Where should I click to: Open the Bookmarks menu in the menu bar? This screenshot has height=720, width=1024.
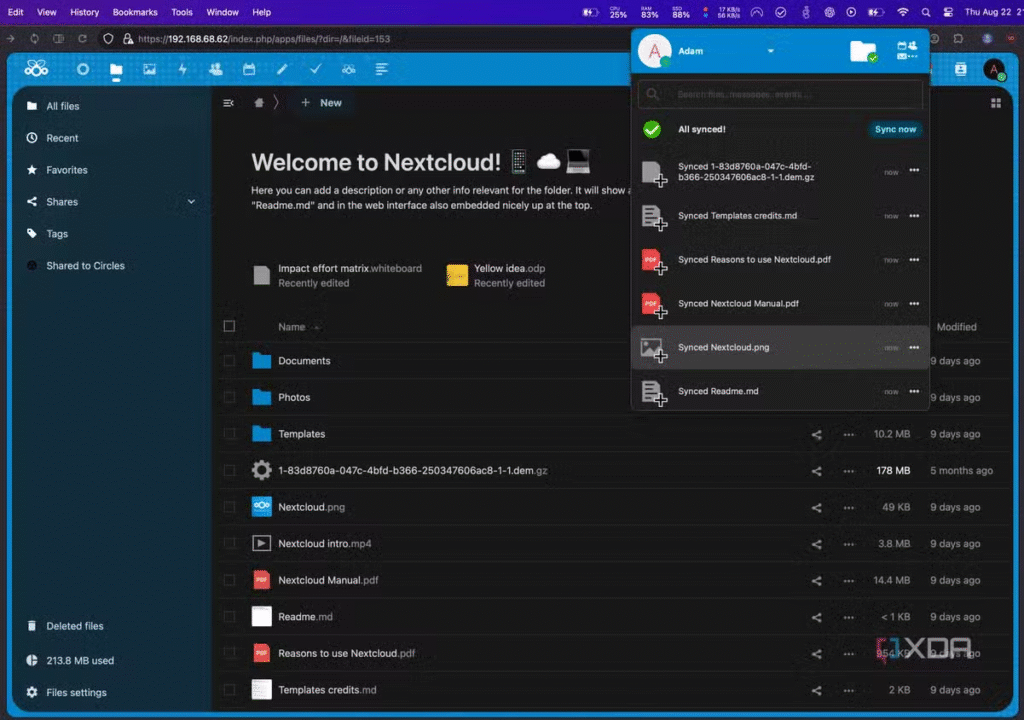135,12
